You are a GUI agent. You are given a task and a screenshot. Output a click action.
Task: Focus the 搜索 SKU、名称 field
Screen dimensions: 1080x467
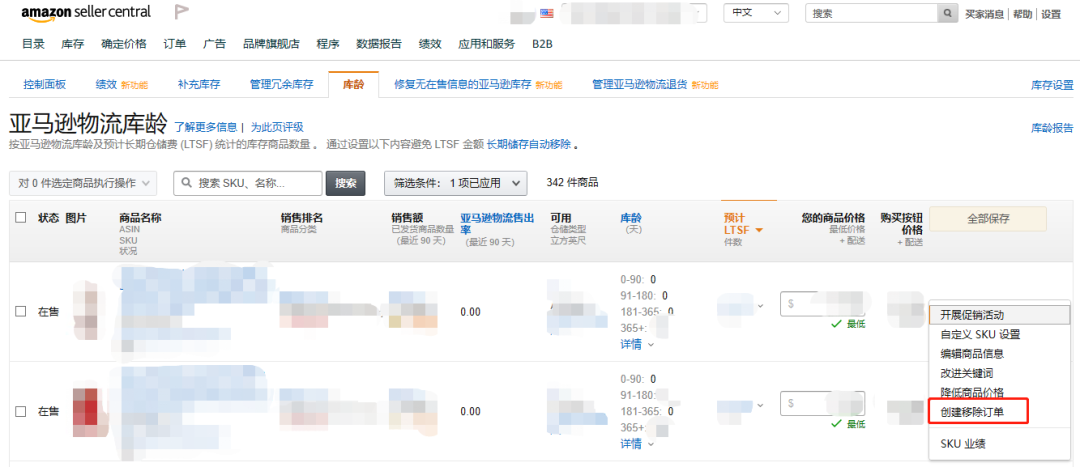247,183
